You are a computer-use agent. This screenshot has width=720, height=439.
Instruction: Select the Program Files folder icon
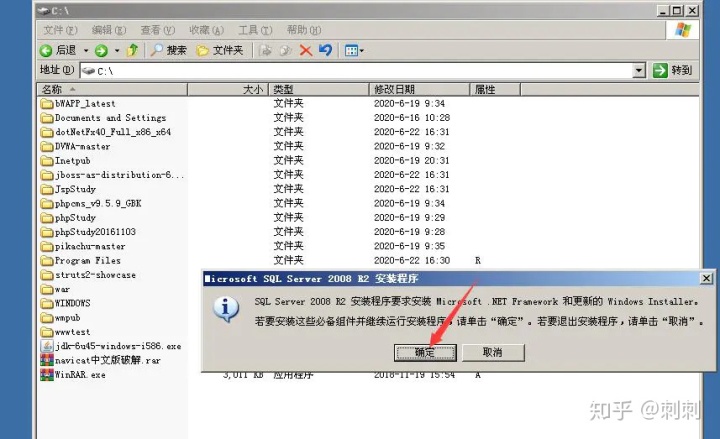pyautogui.click(x=47, y=261)
